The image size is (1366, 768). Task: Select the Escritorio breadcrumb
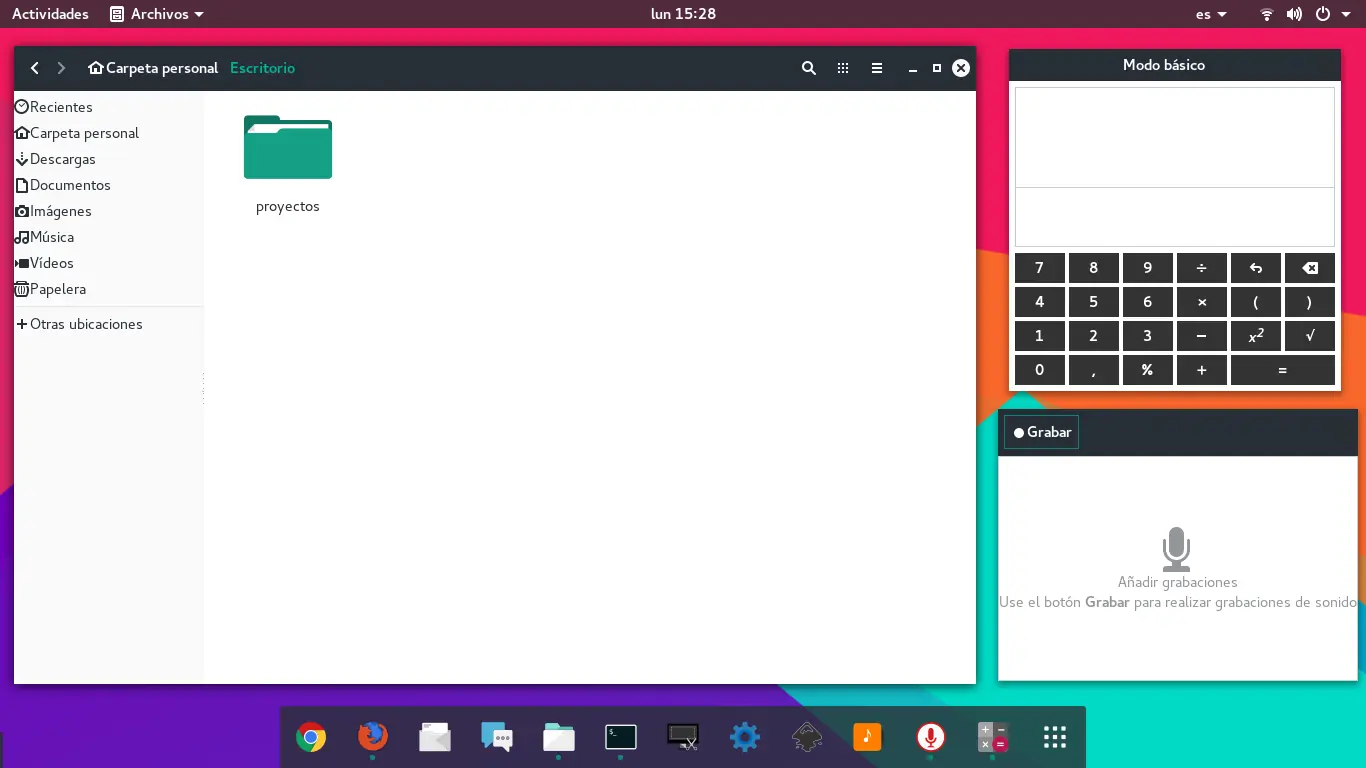click(x=262, y=68)
